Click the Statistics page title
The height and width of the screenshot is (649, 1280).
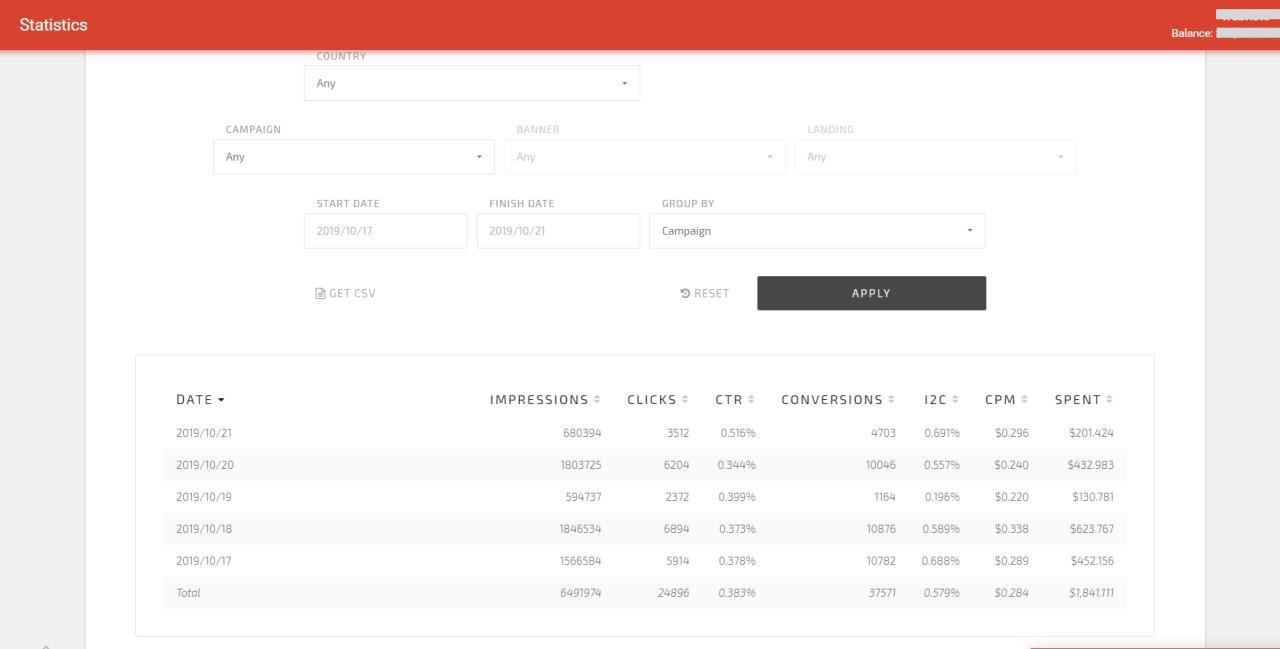coord(53,25)
